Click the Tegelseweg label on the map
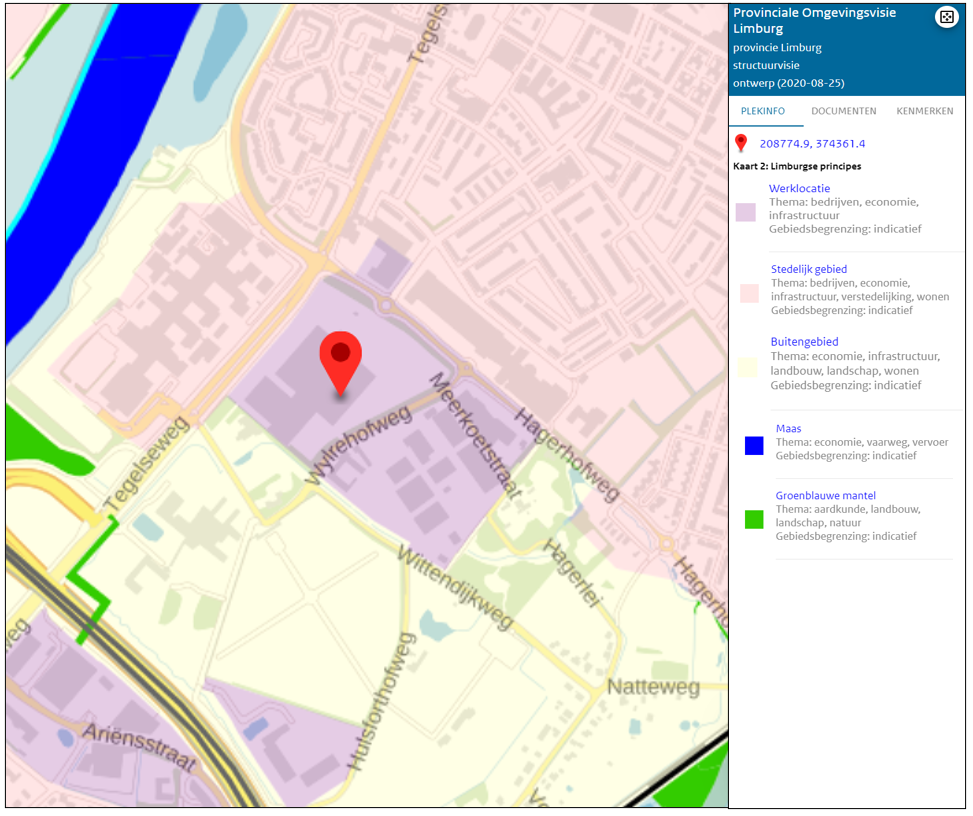Viewport: 973px width, 816px height. (x=146, y=464)
